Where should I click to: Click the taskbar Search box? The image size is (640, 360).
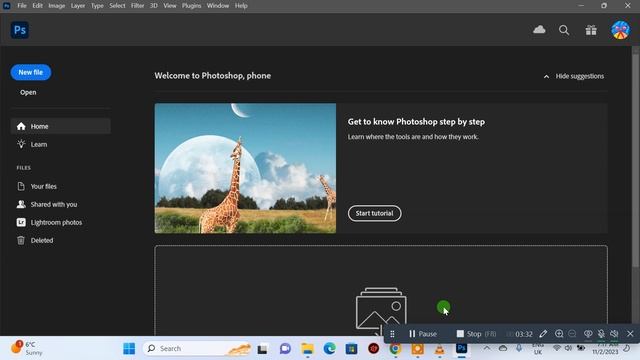[x=198, y=349]
